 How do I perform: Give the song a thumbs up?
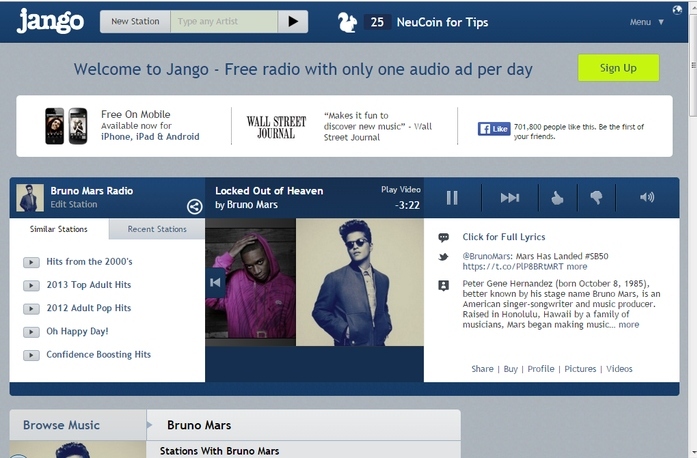pos(557,197)
